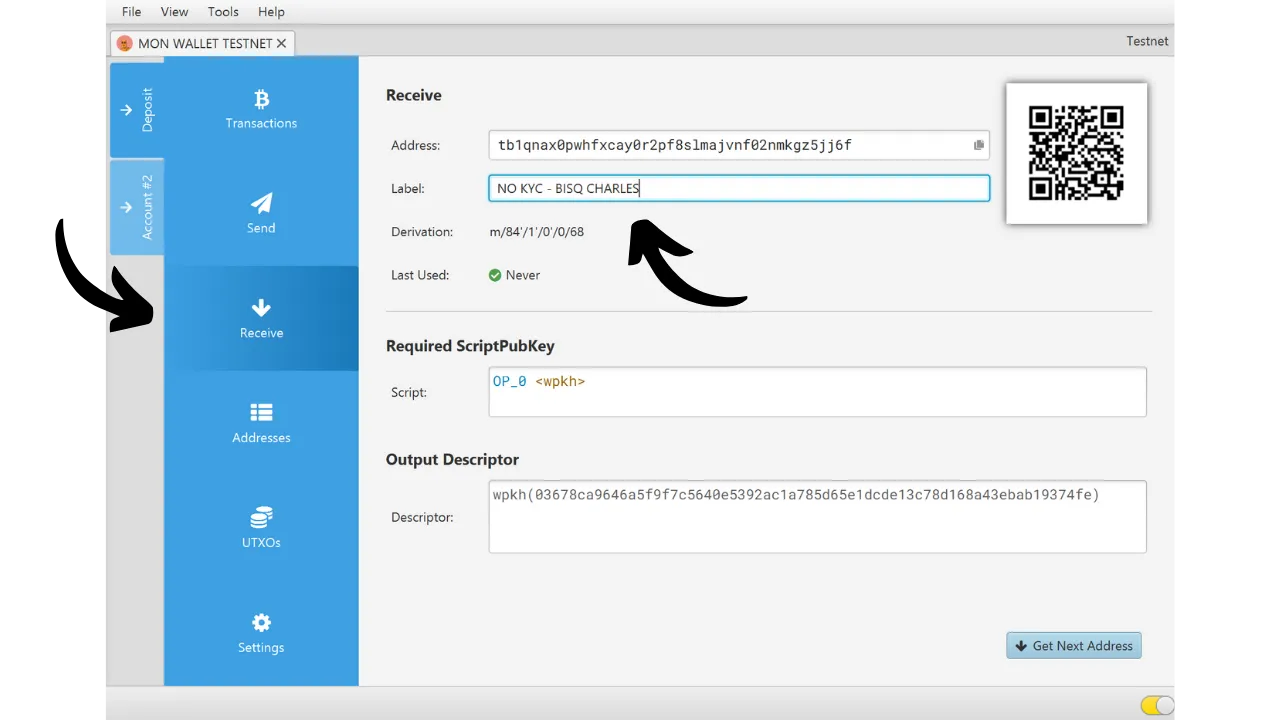Open the Help menu
The image size is (1280, 720).
coord(271,12)
